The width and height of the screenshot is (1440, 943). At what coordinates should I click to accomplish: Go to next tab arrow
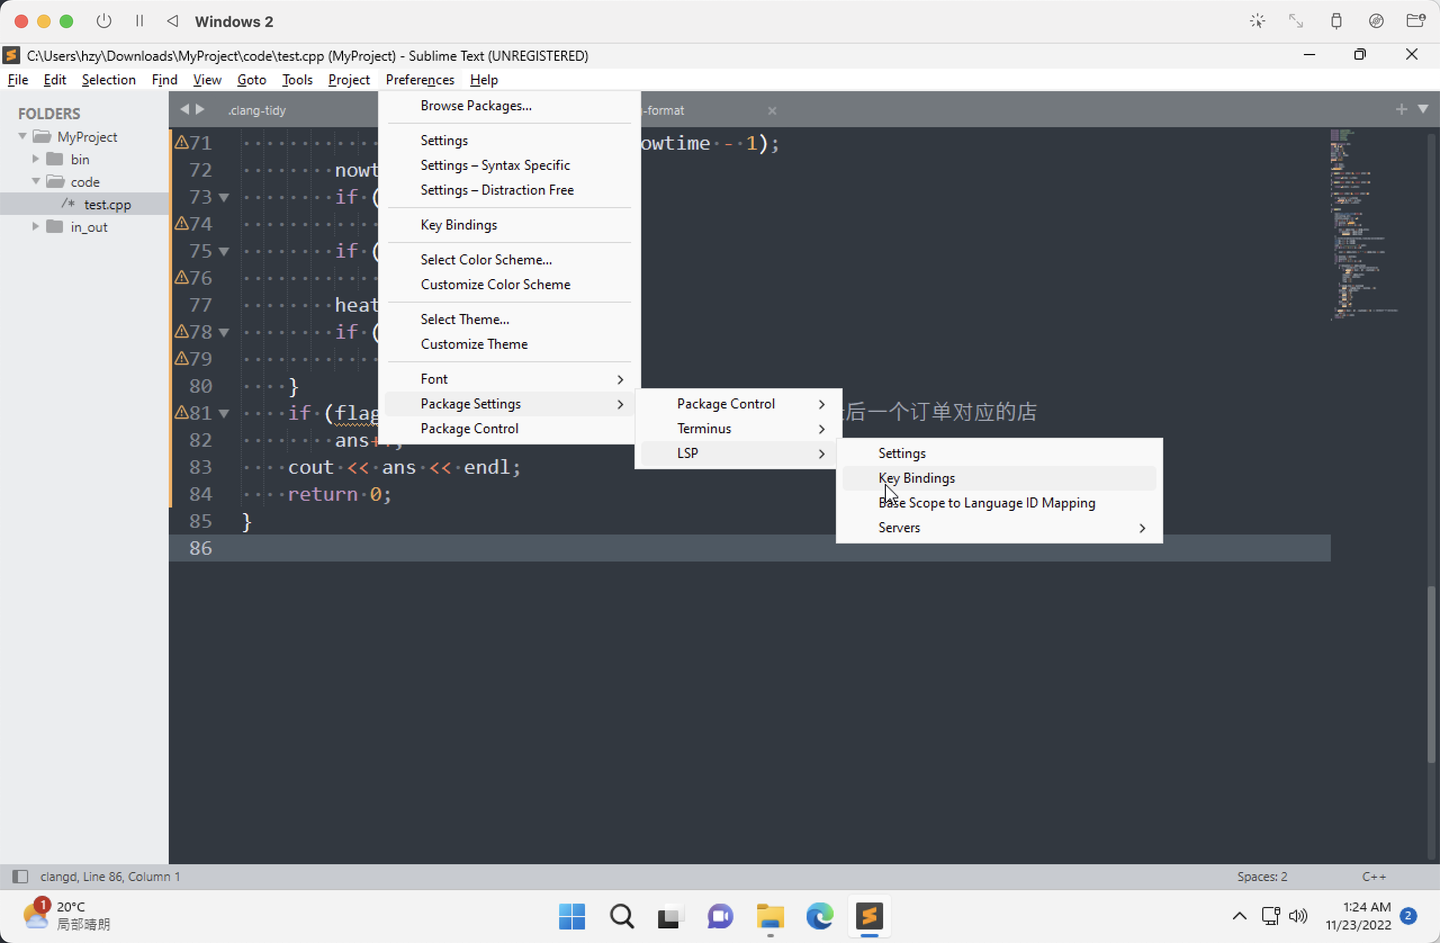[200, 109]
